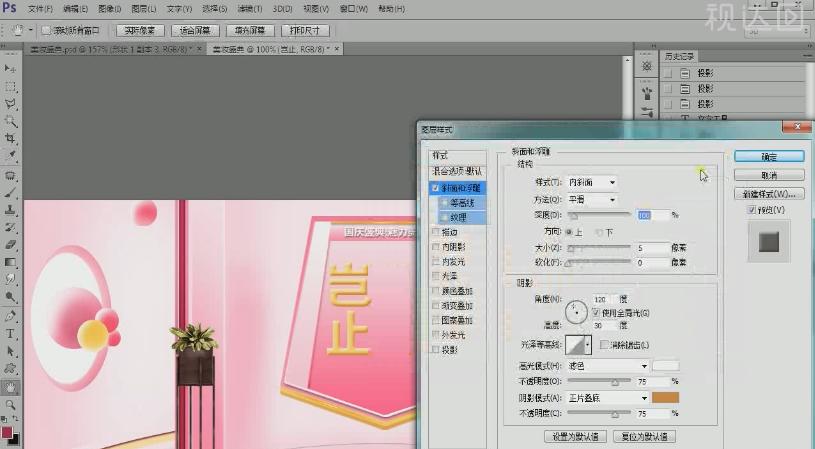
Task: Click the 设置为默认值 button
Action: 575,437
